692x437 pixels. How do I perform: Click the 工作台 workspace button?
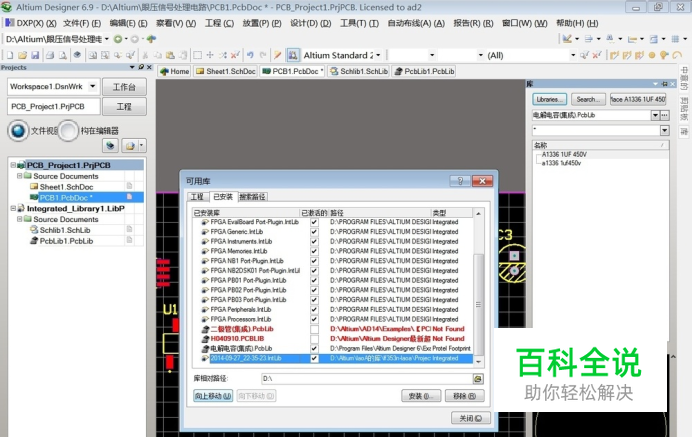(x=124, y=87)
